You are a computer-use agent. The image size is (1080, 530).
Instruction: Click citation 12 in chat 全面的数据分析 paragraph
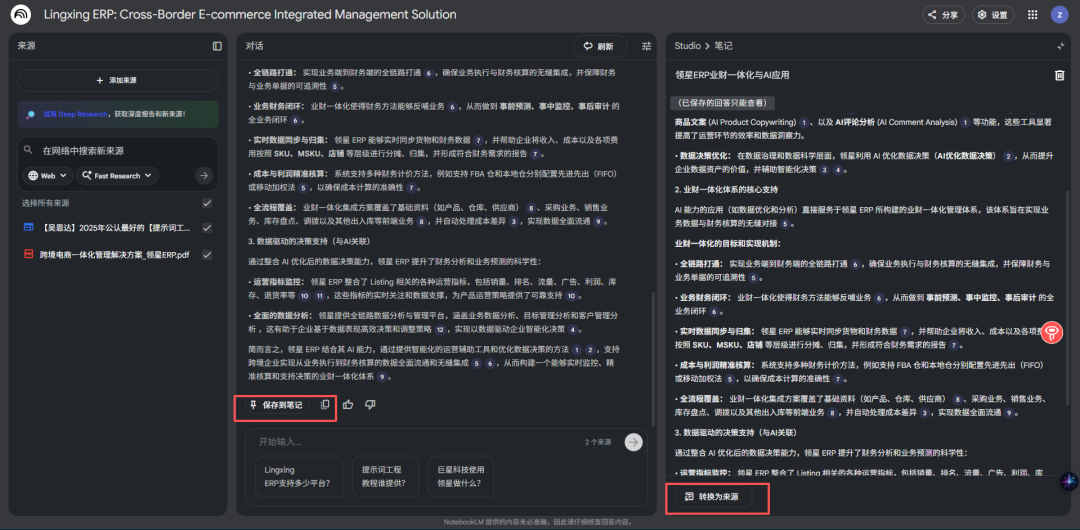[439, 329]
